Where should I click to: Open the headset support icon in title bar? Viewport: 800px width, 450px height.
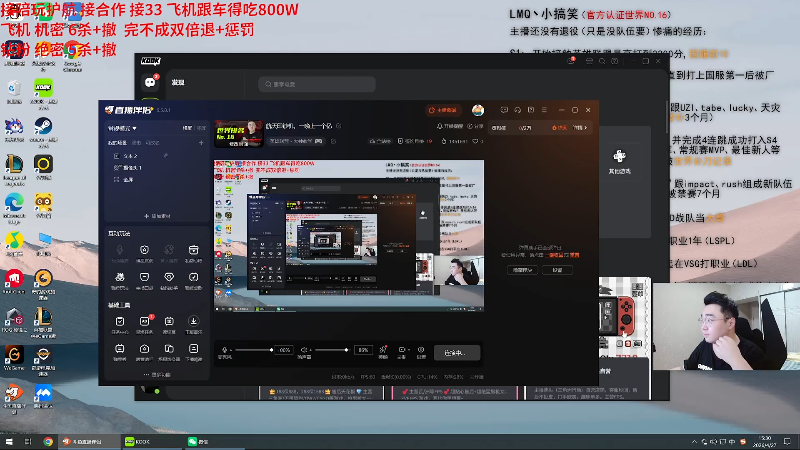tap(517, 110)
